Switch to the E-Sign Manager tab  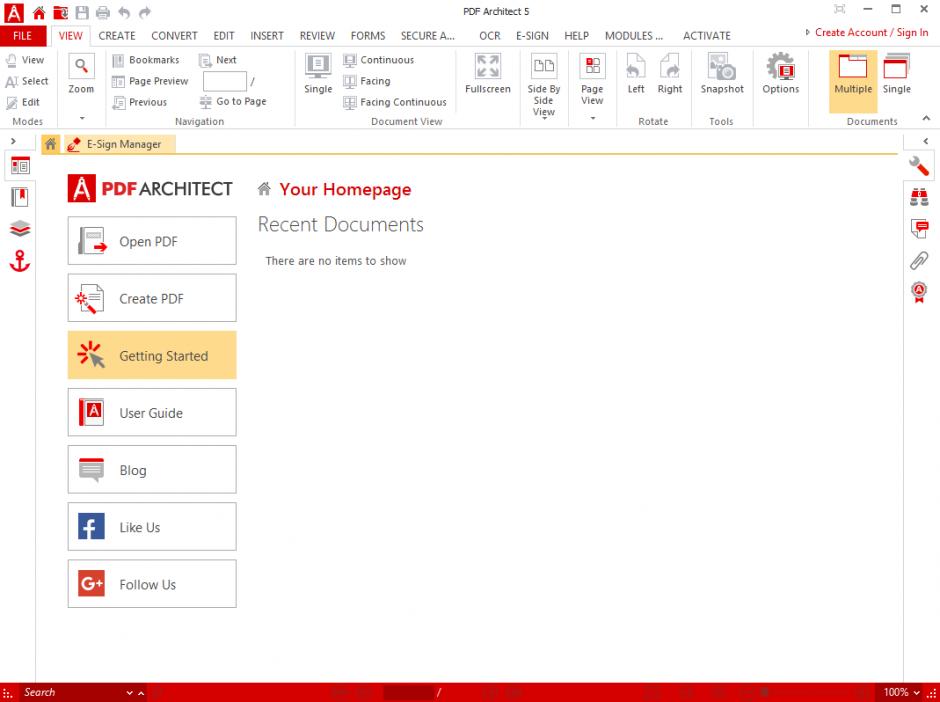click(x=116, y=144)
